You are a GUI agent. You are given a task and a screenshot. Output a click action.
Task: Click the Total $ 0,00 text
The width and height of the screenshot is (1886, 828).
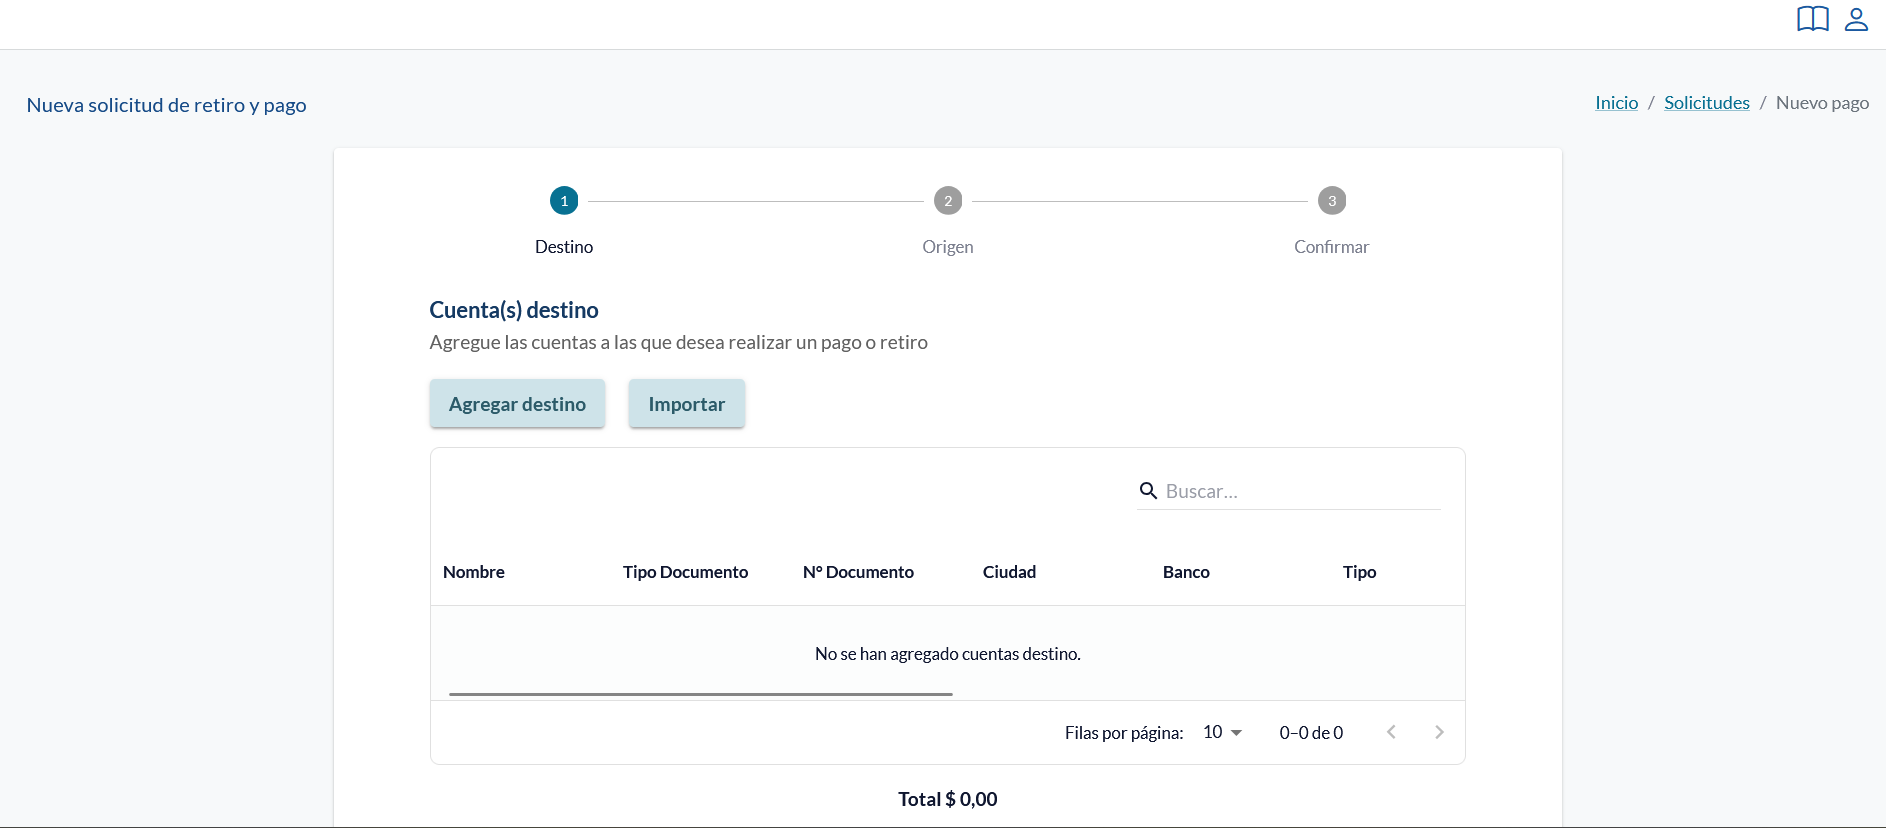click(948, 799)
